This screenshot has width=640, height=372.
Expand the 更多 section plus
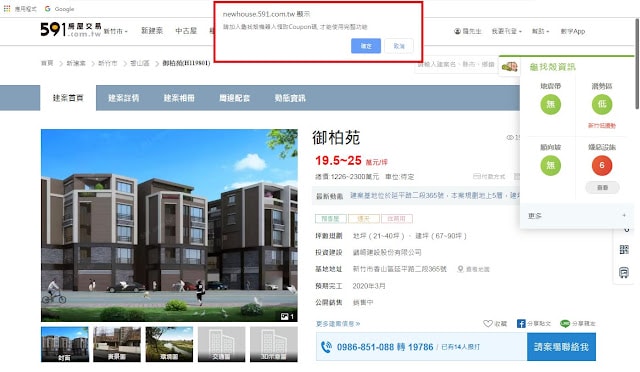click(624, 215)
